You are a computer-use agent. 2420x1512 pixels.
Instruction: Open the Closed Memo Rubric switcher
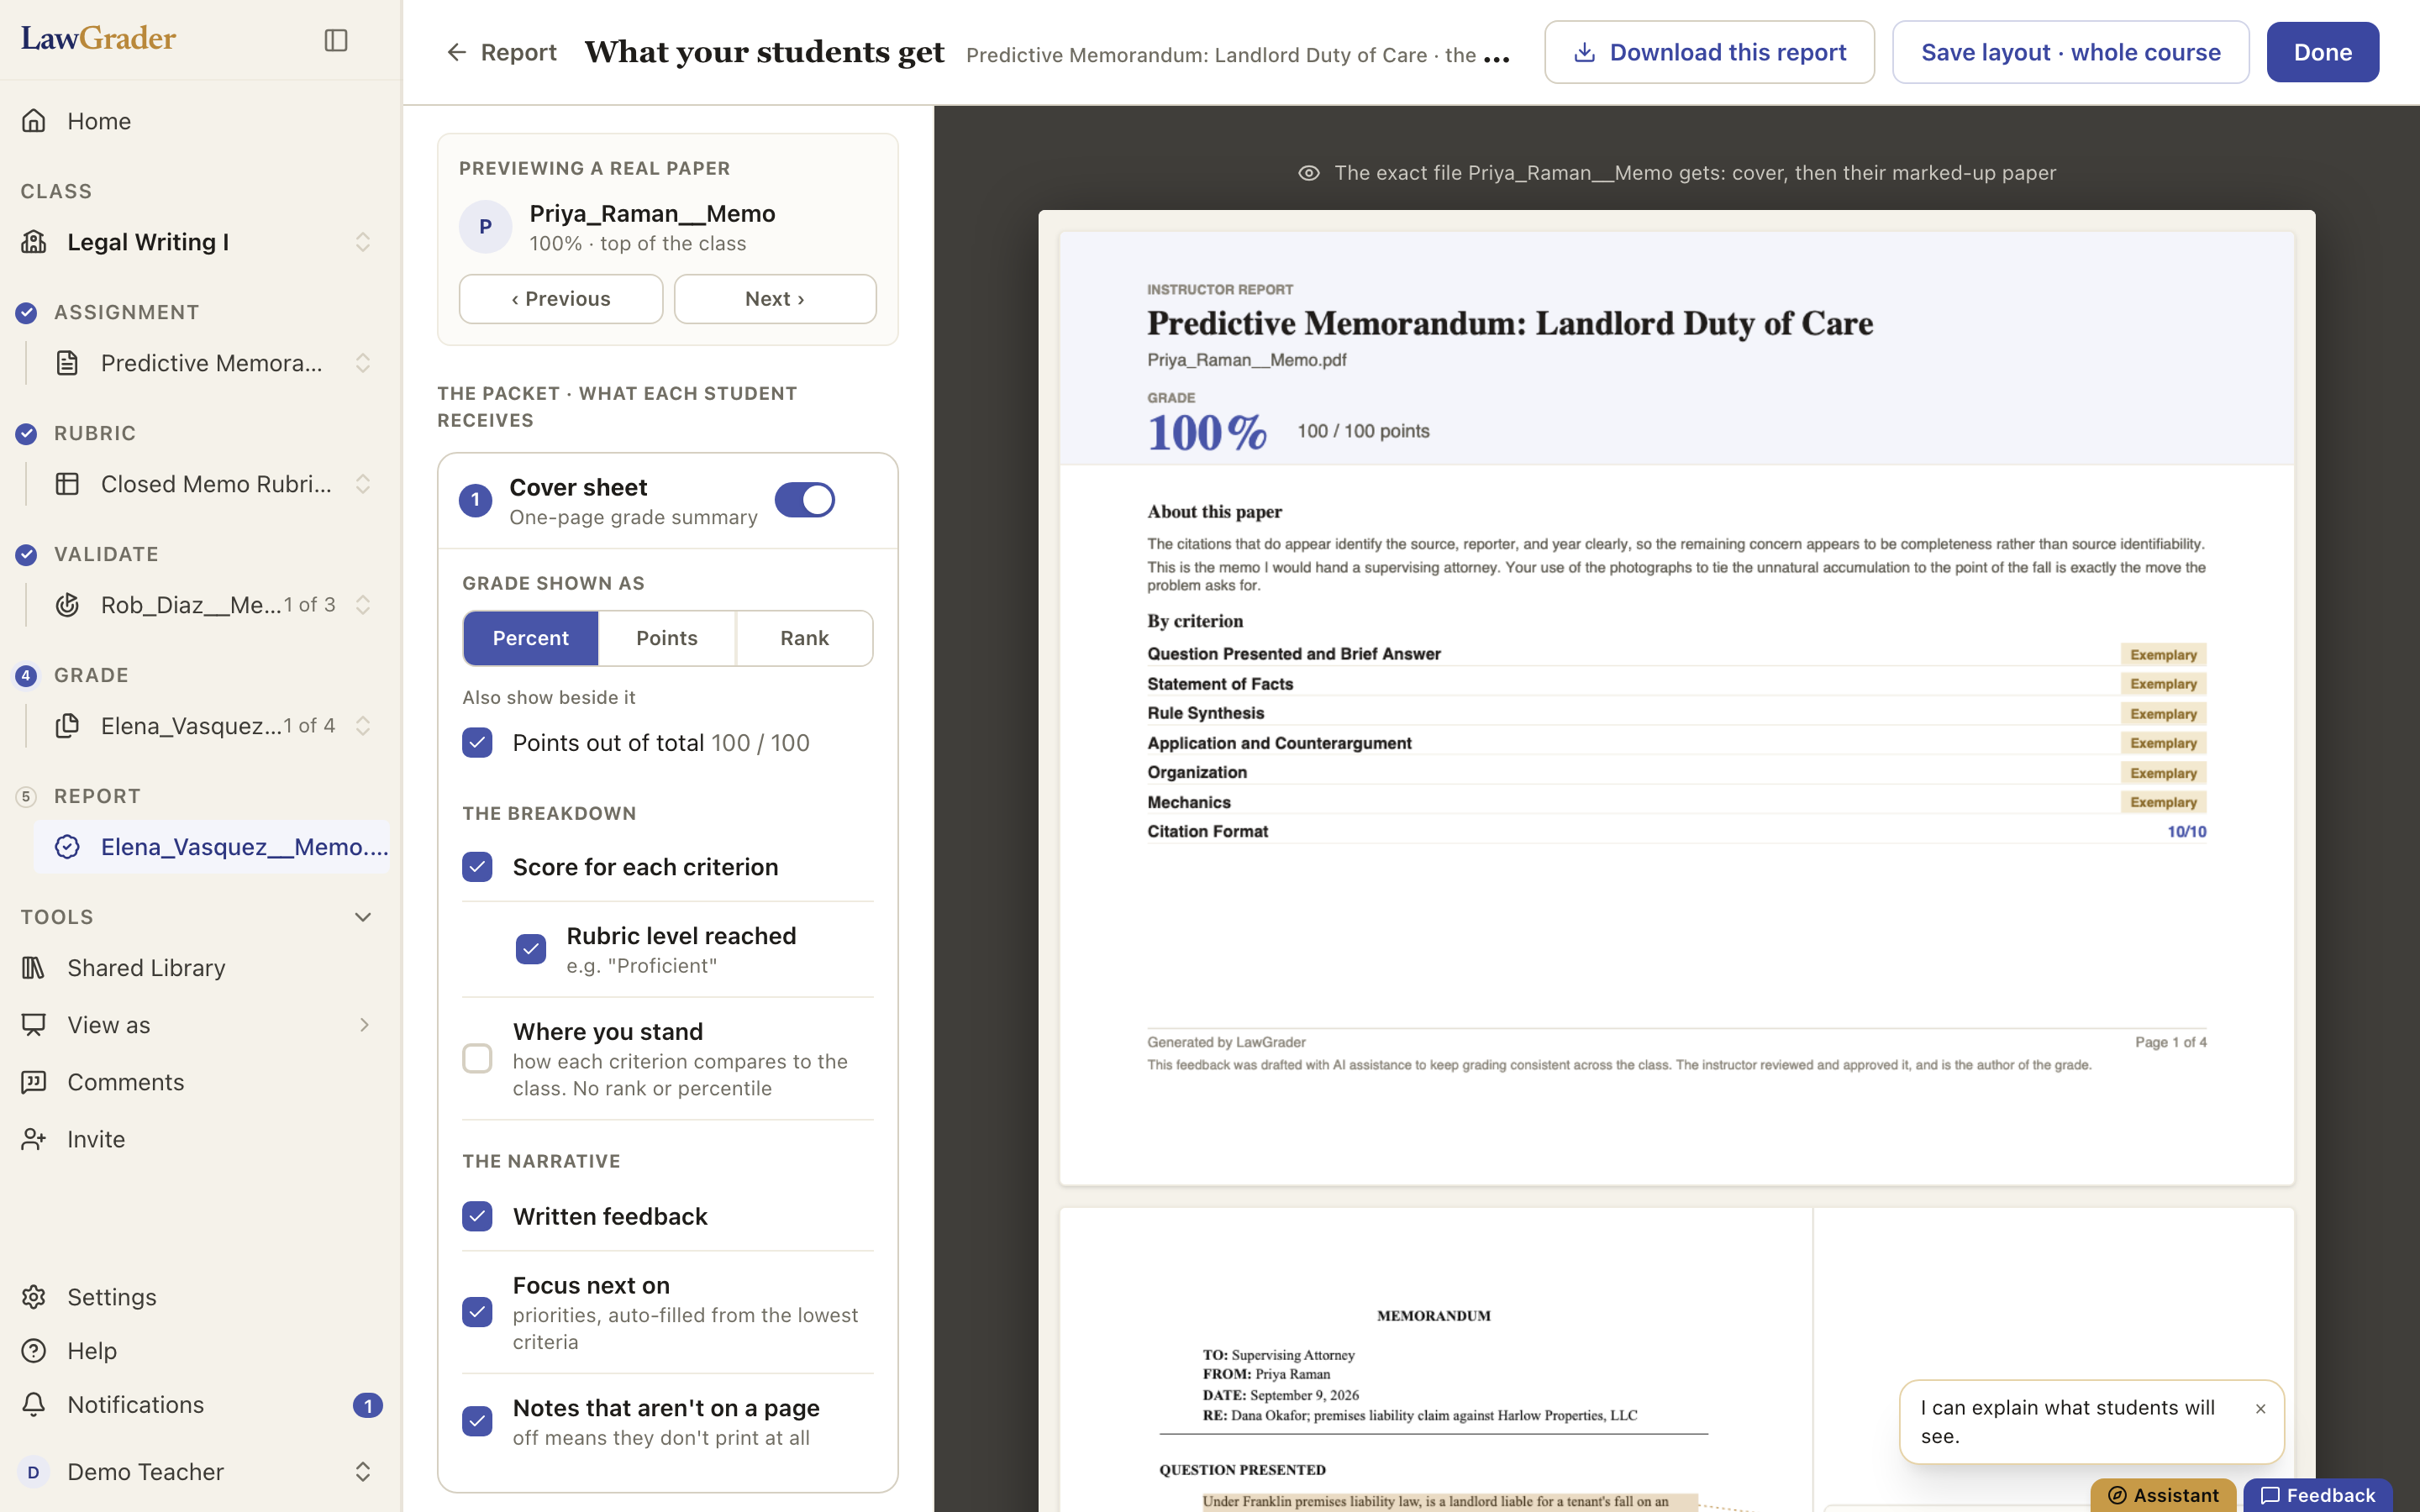click(x=363, y=484)
